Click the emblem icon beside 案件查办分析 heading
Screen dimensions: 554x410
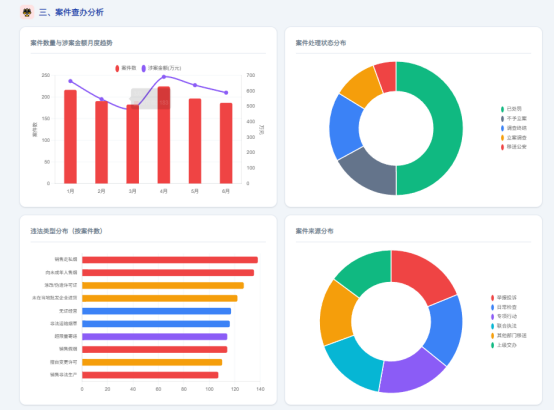tap(27, 12)
